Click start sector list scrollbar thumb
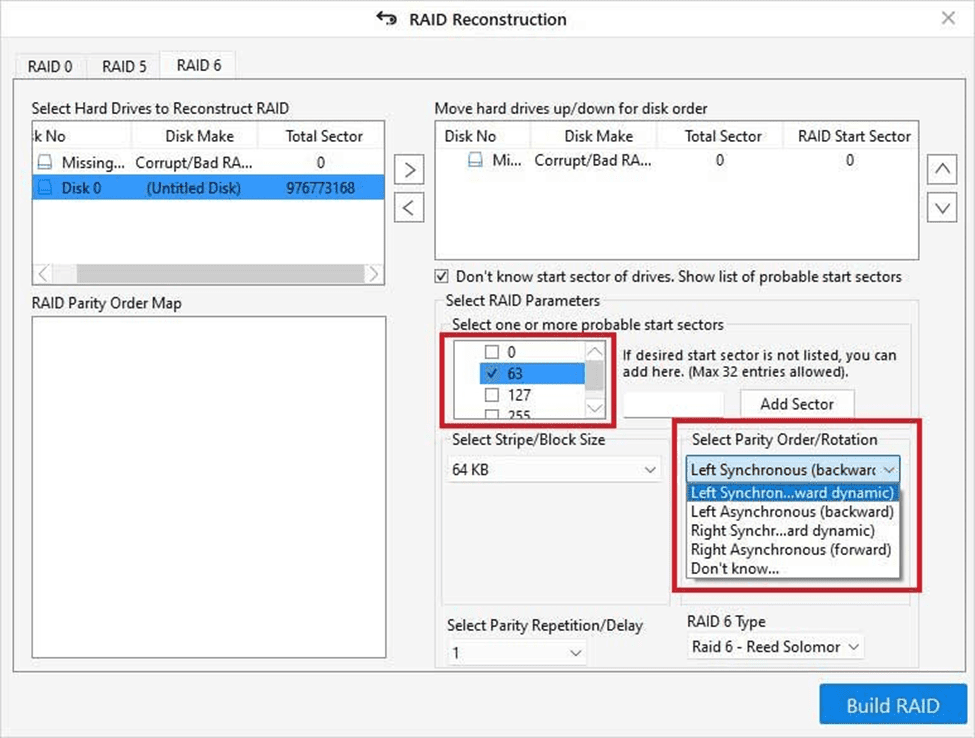The height and width of the screenshot is (738, 975). click(x=594, y=376)
